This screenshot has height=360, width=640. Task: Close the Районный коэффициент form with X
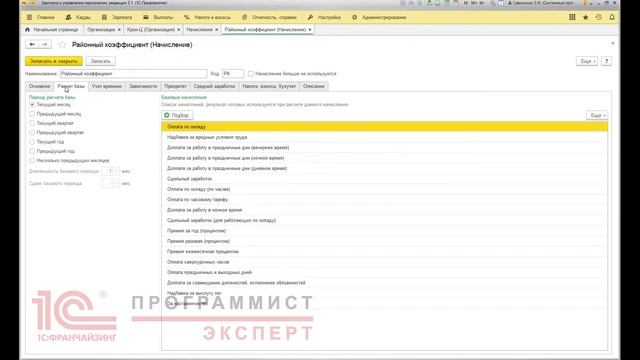(613, 43)
